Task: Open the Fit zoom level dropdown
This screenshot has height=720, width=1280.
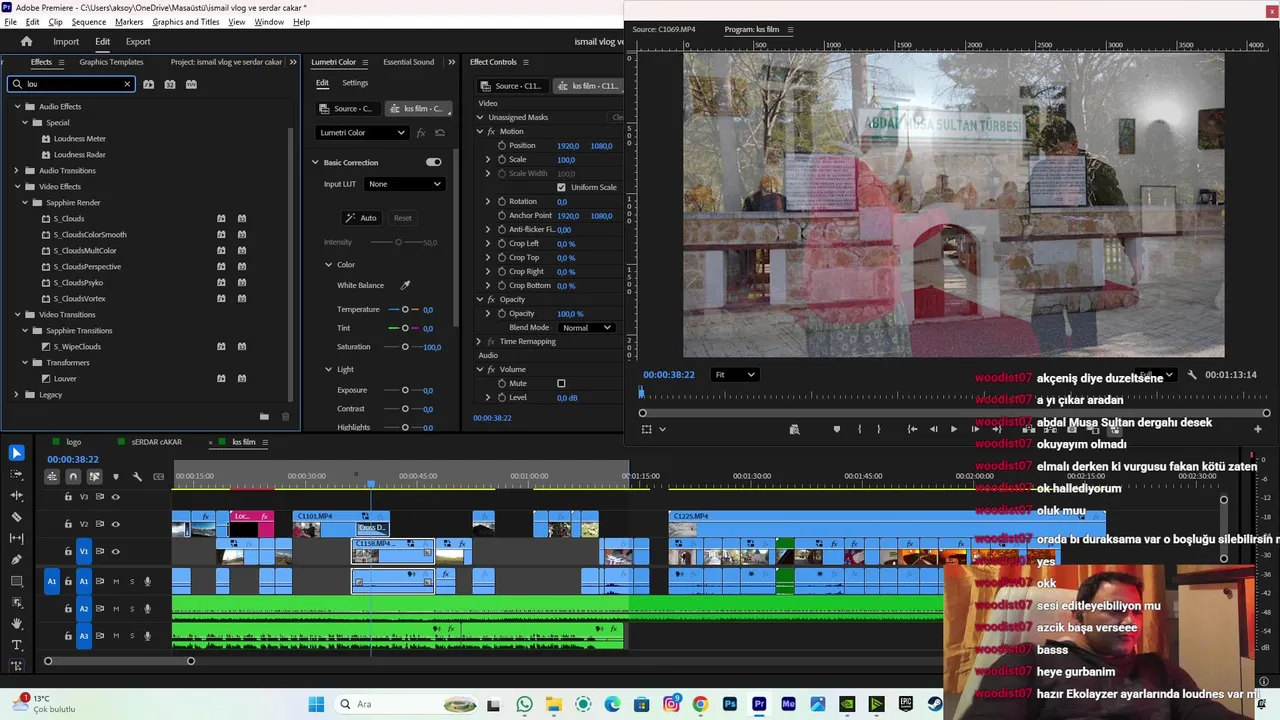Action: pyautogui.click(x=734, y=375)
